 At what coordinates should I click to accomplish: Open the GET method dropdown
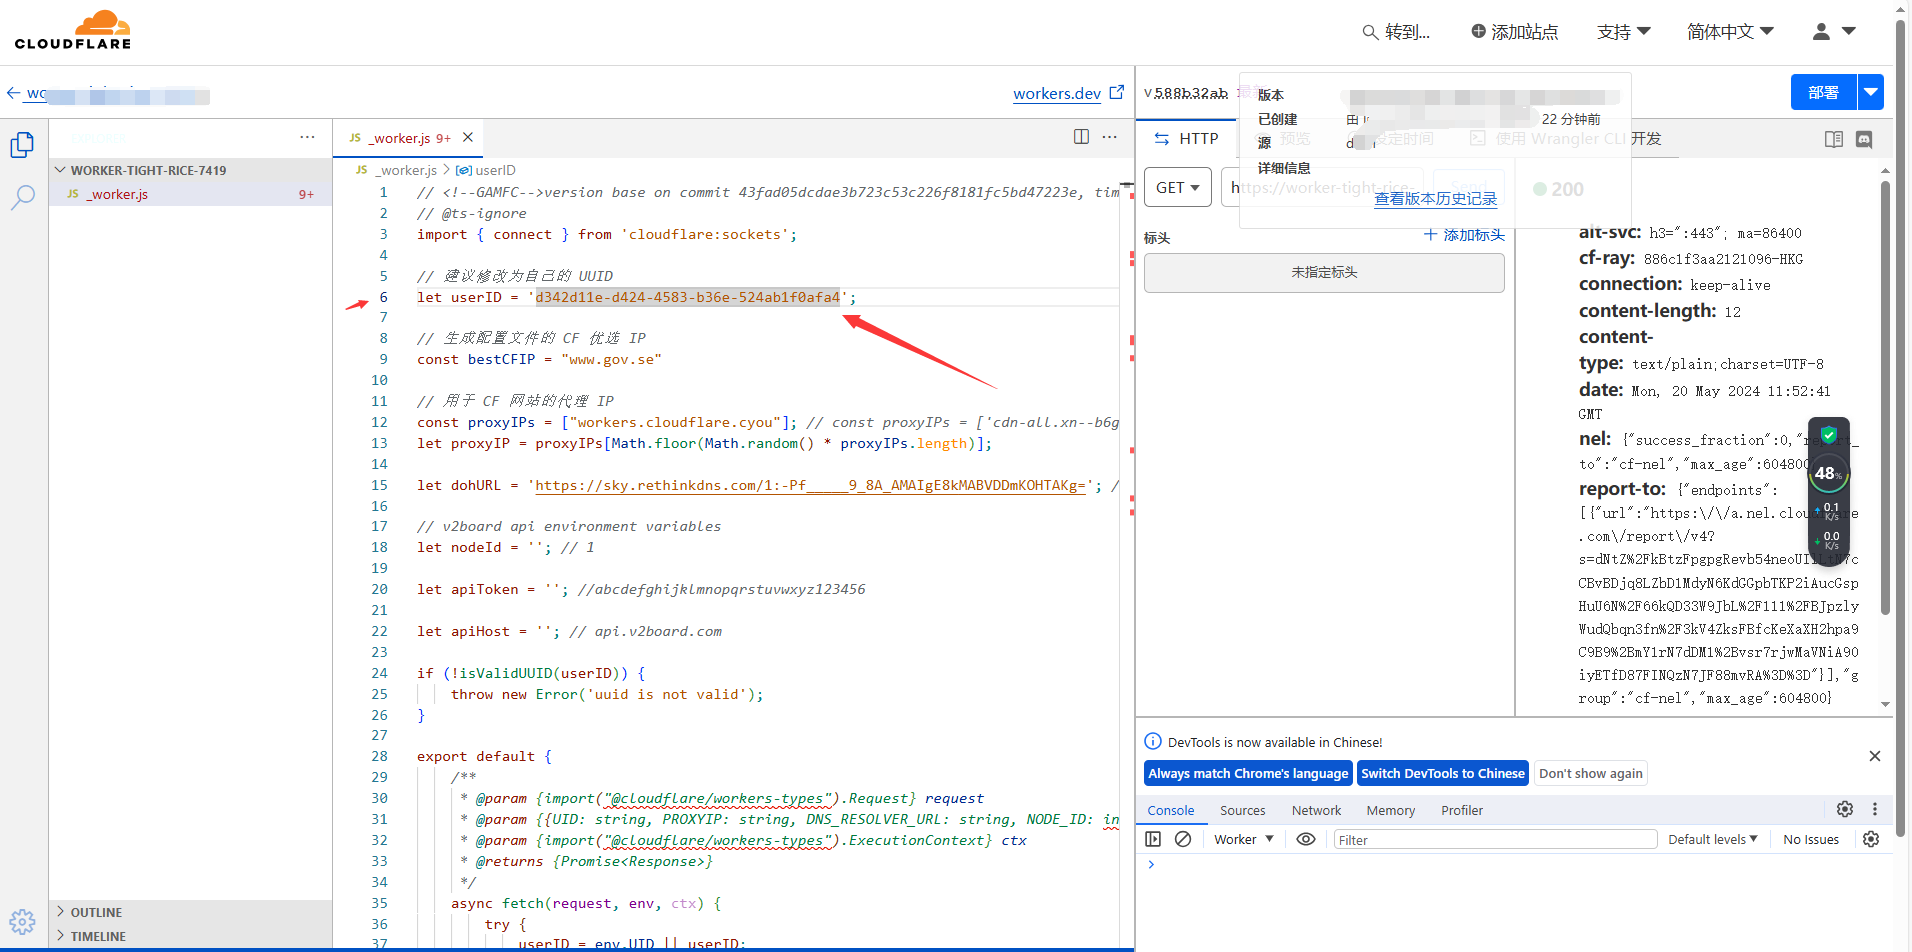point(1177,187)
